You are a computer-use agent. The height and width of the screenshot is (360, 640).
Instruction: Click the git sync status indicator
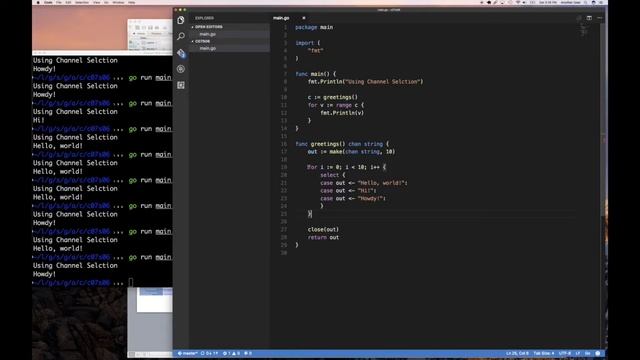coord(209,353)
